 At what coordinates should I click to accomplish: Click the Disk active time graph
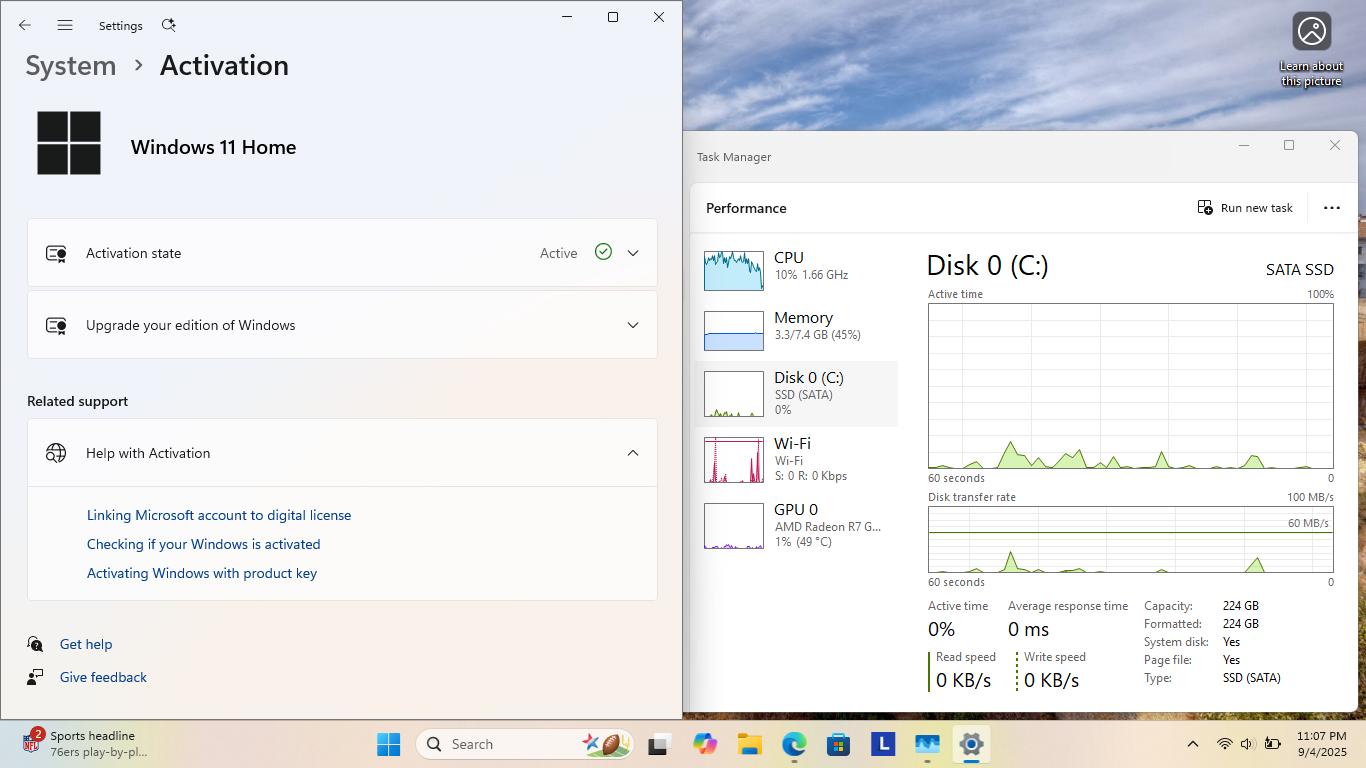pyautogui.click(x=1131, y=386)
